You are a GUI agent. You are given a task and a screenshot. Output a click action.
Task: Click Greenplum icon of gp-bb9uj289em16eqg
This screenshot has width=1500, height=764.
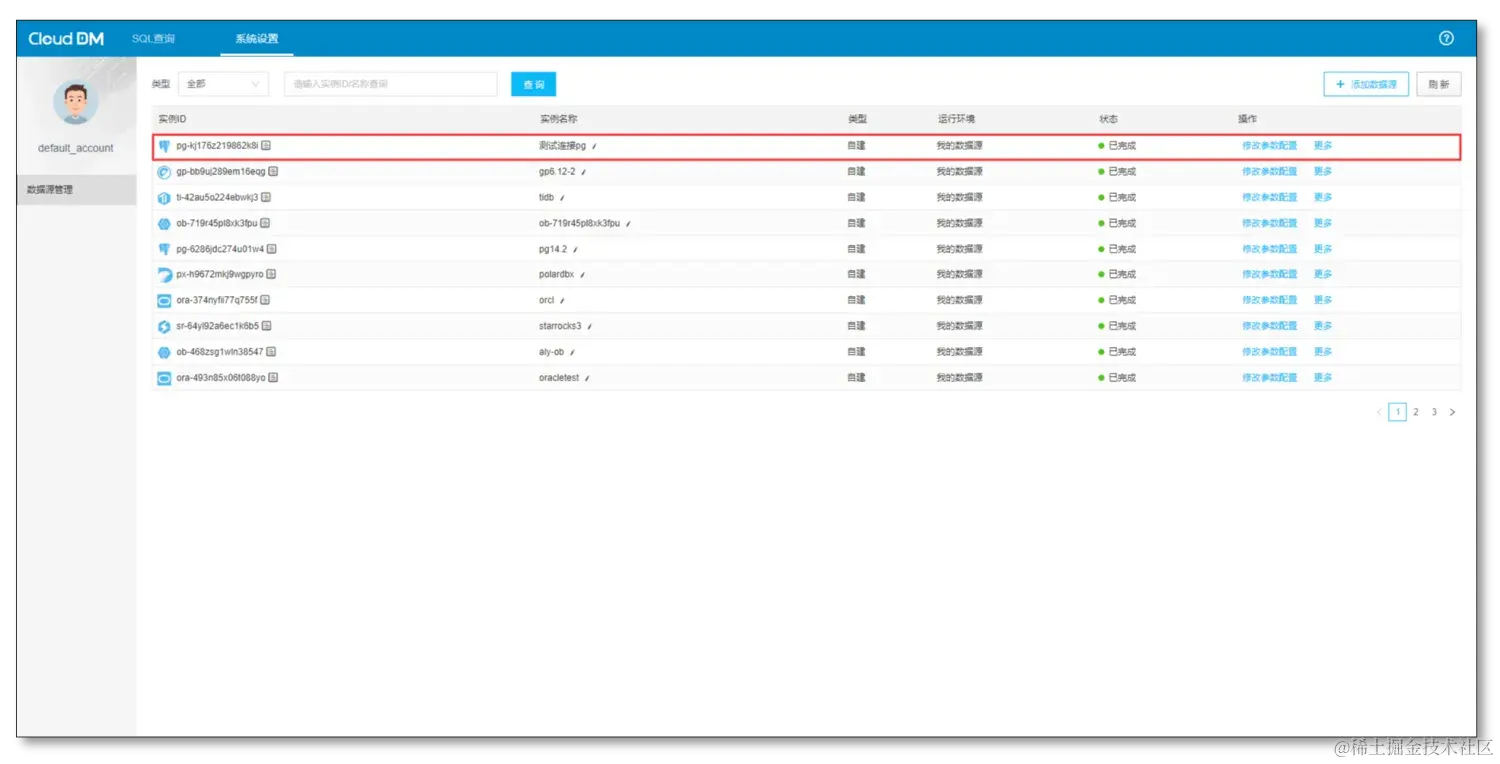[x=164, y=172]
